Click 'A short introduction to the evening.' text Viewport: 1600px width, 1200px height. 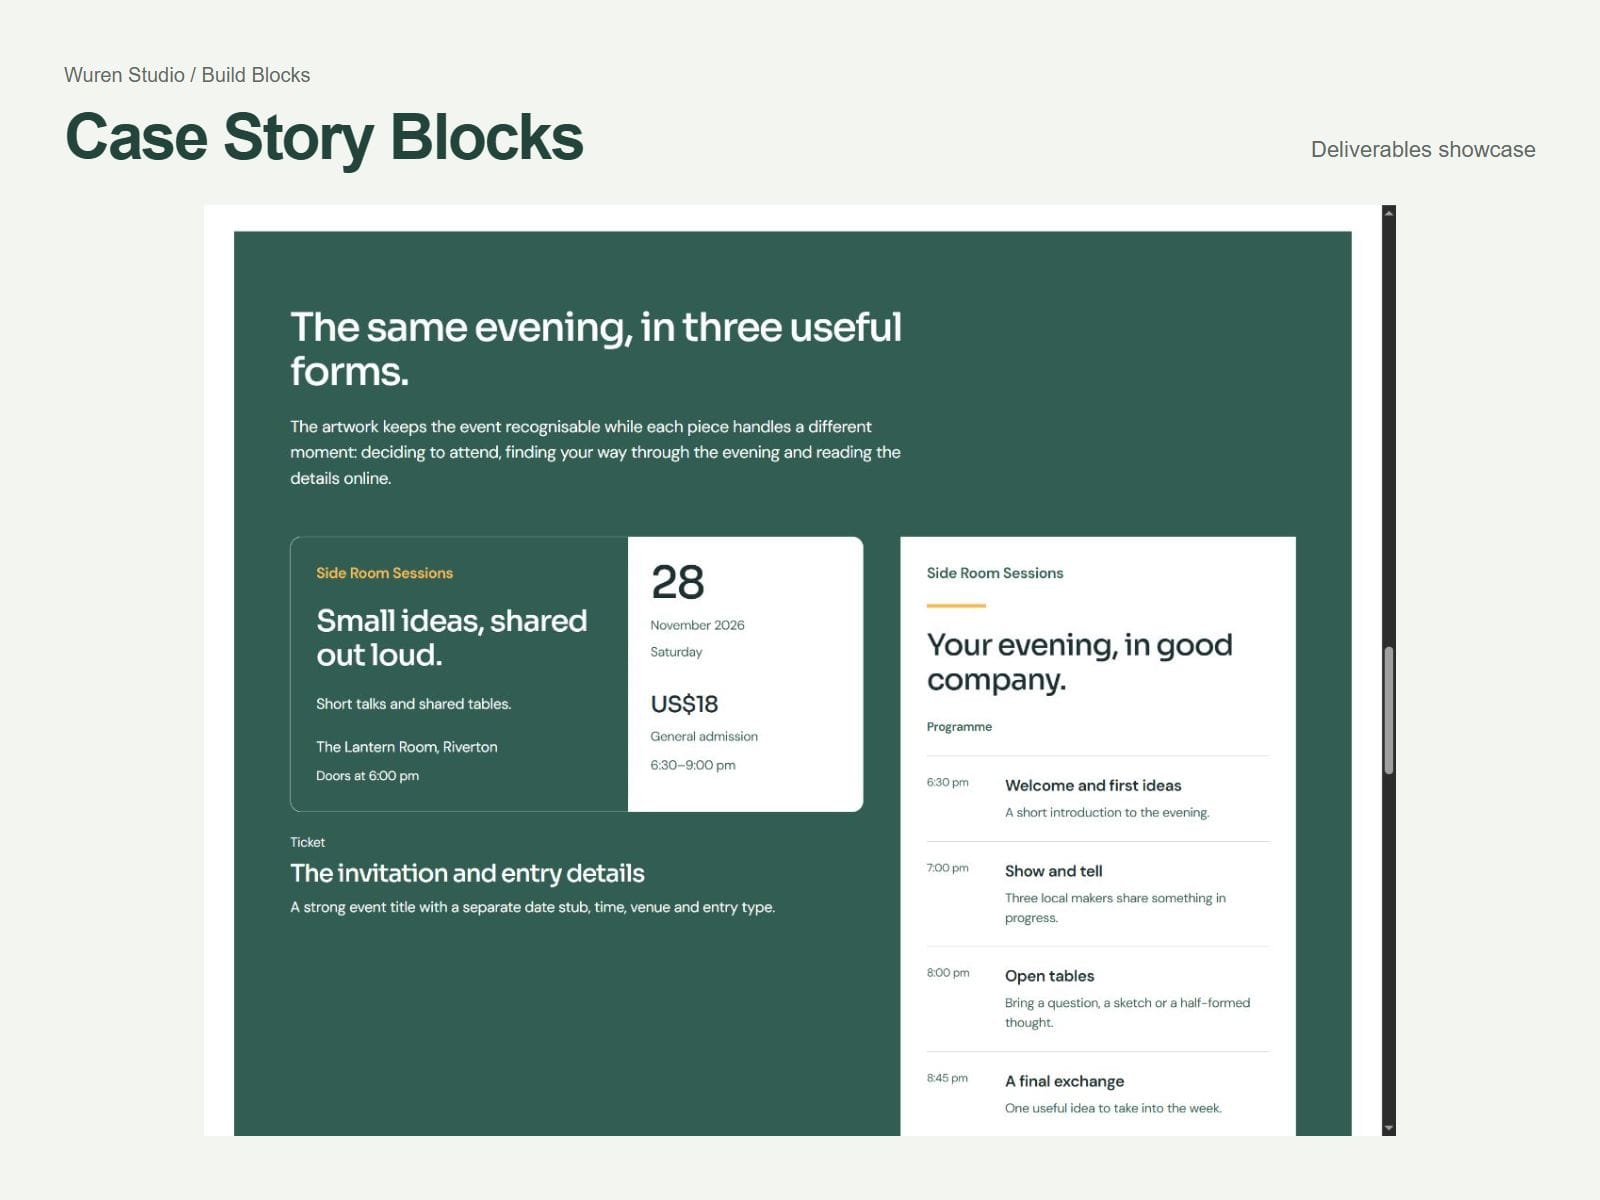1107,812
